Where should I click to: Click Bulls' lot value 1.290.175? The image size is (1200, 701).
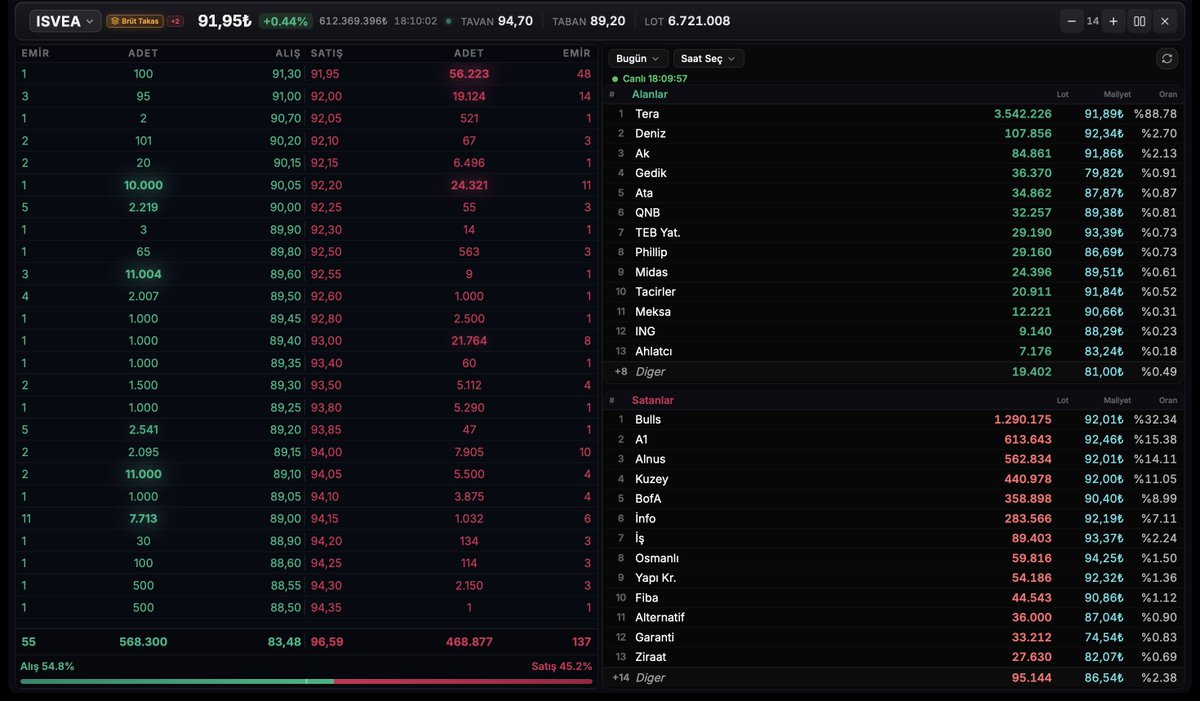[1023, 420]
